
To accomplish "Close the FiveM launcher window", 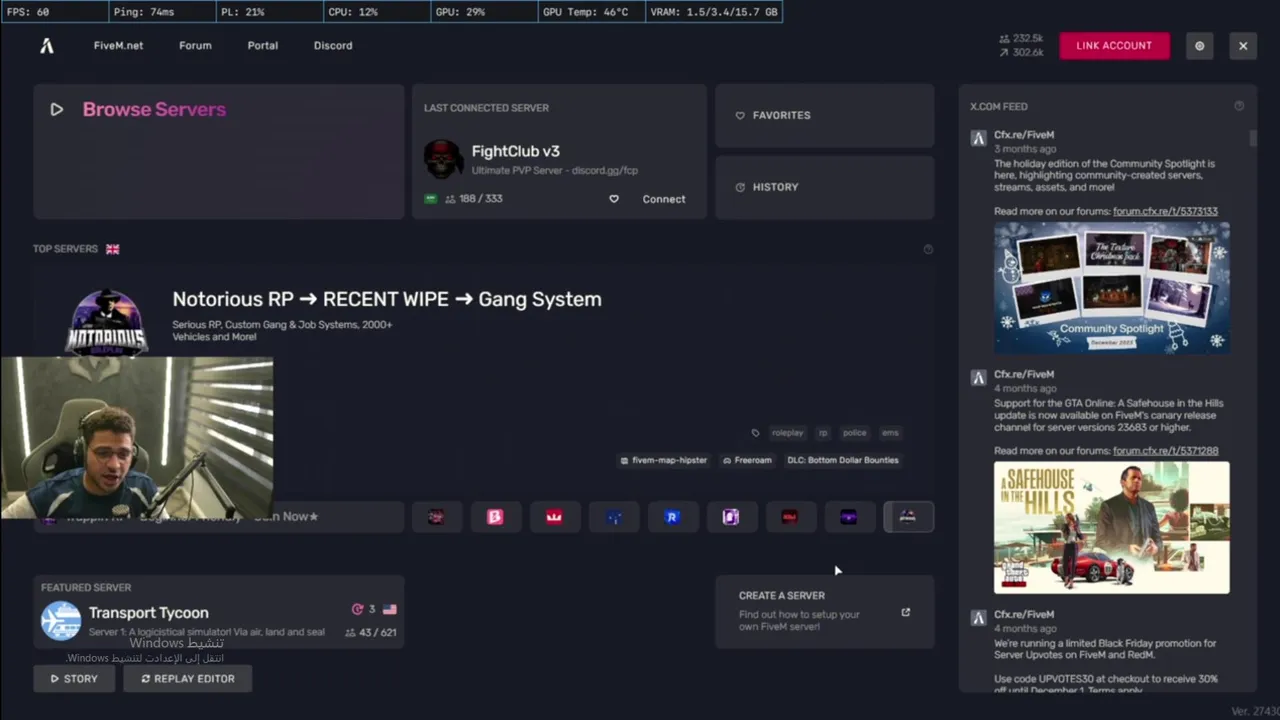I will 1243,46.
